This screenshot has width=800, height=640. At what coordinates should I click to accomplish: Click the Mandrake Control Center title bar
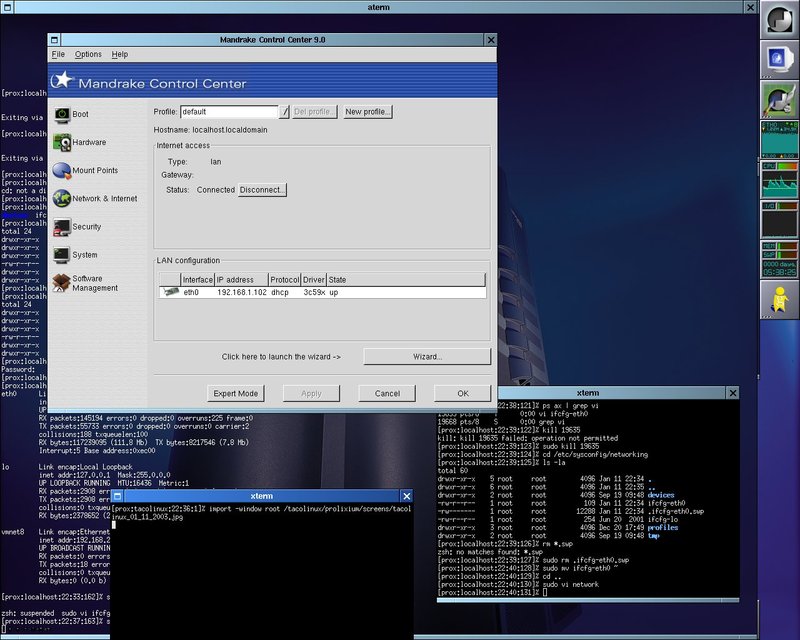(x=272, y=40)
